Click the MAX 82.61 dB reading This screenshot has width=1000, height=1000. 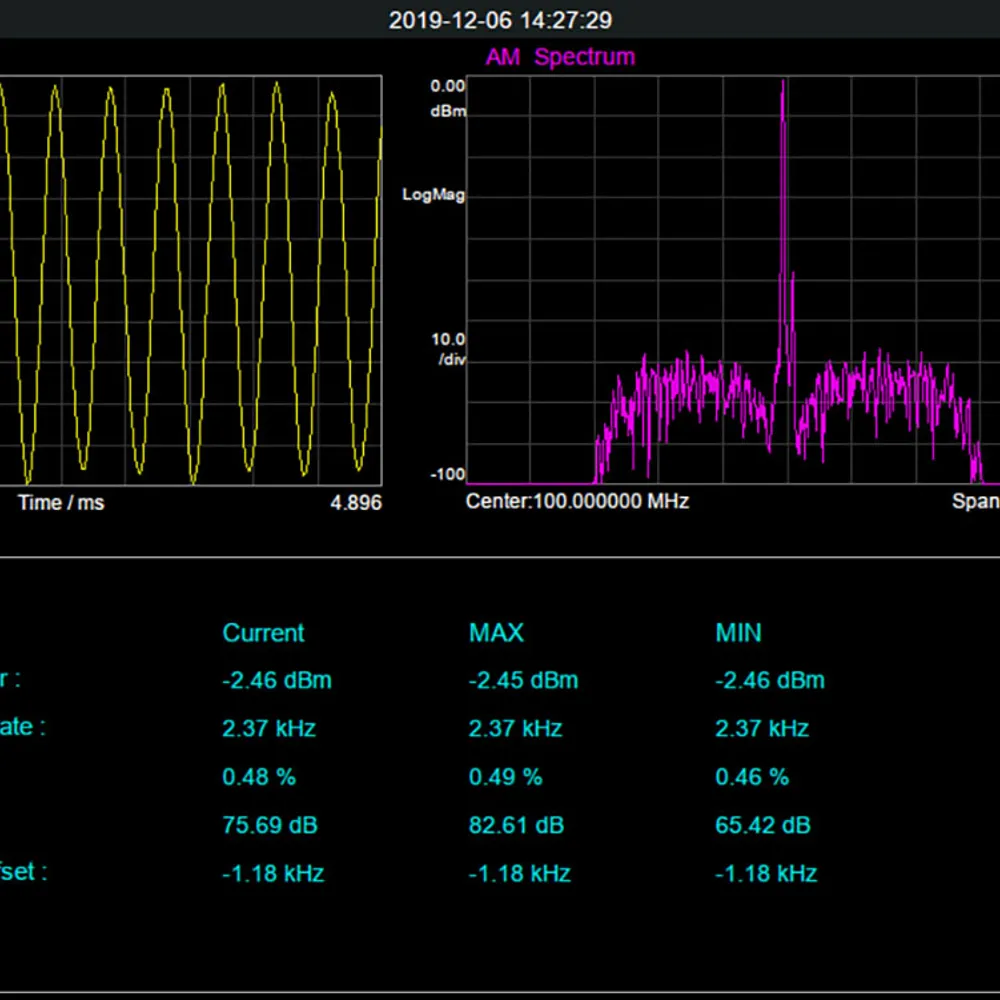tap(516, 825)
